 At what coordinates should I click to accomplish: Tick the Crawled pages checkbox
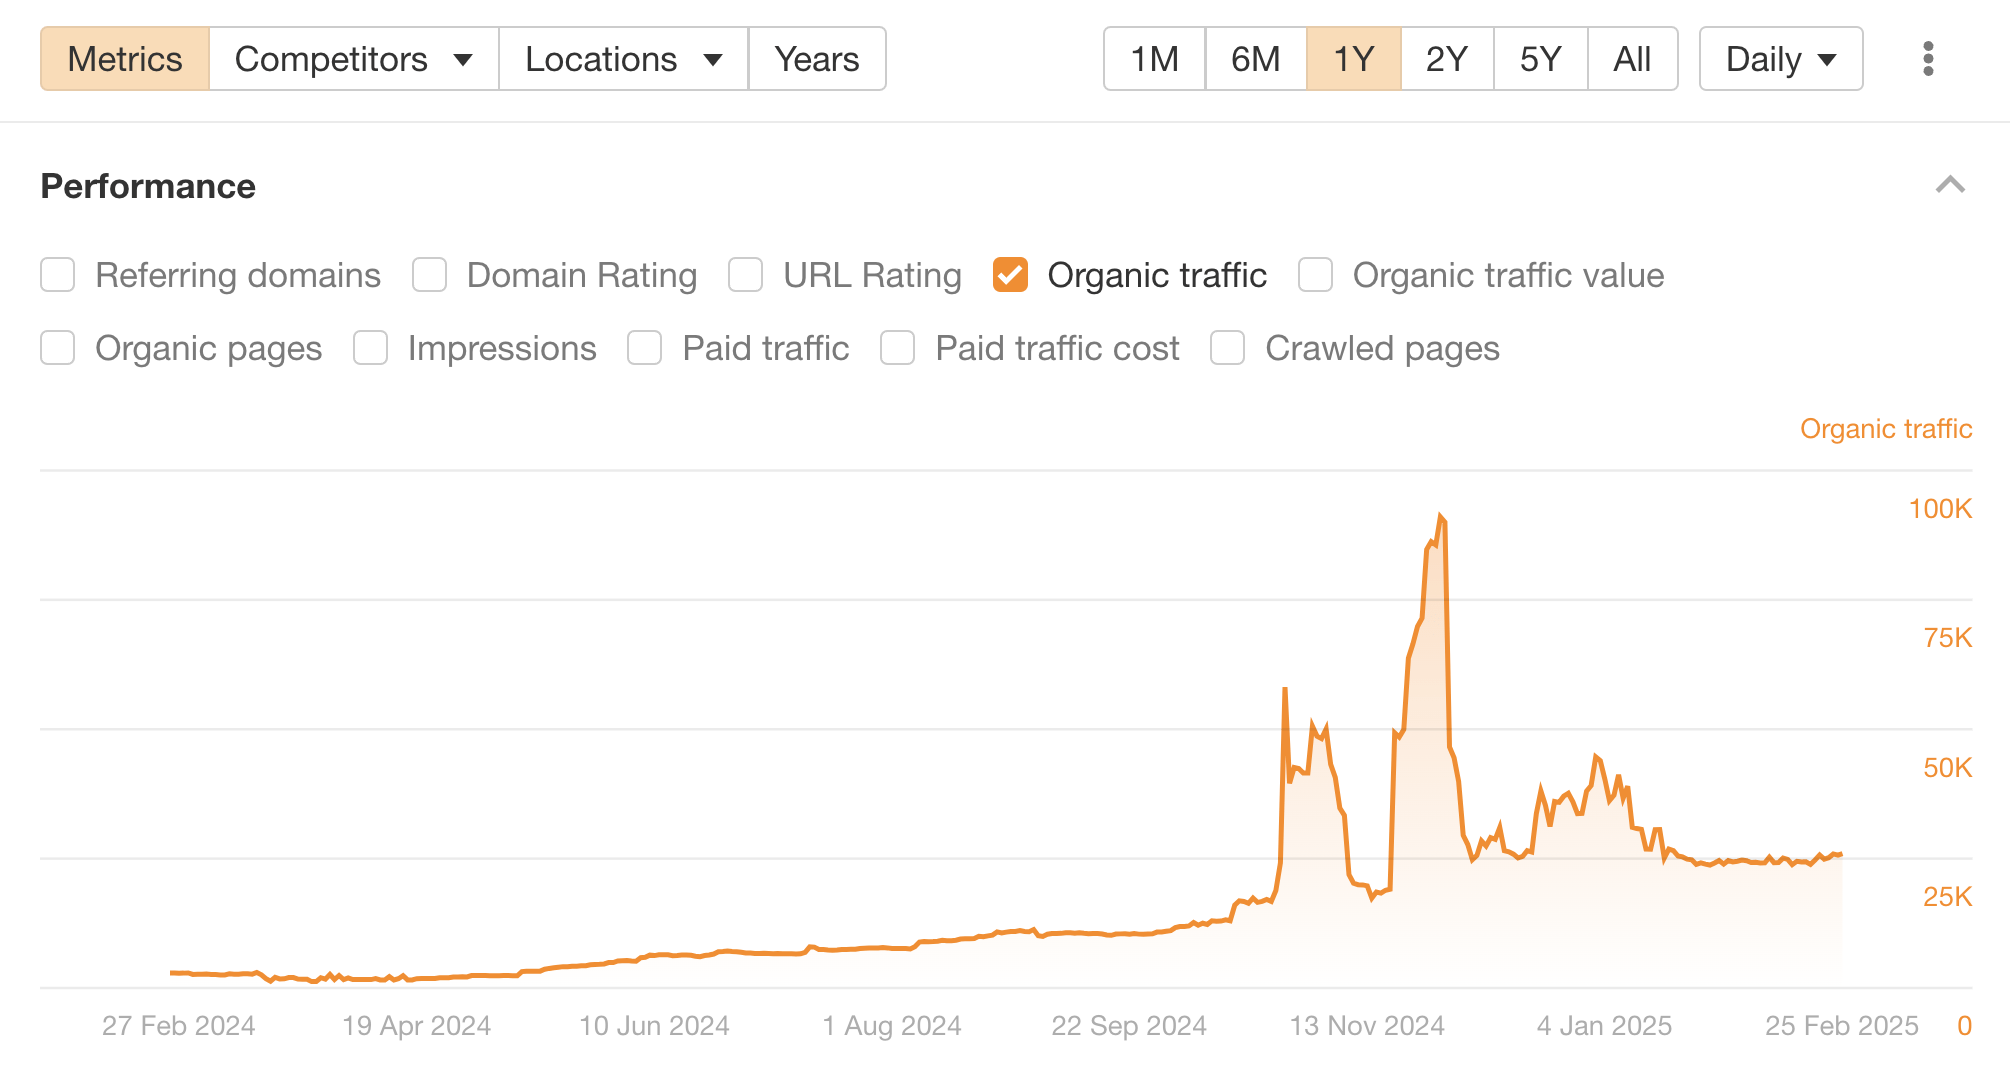(1228, 348)
